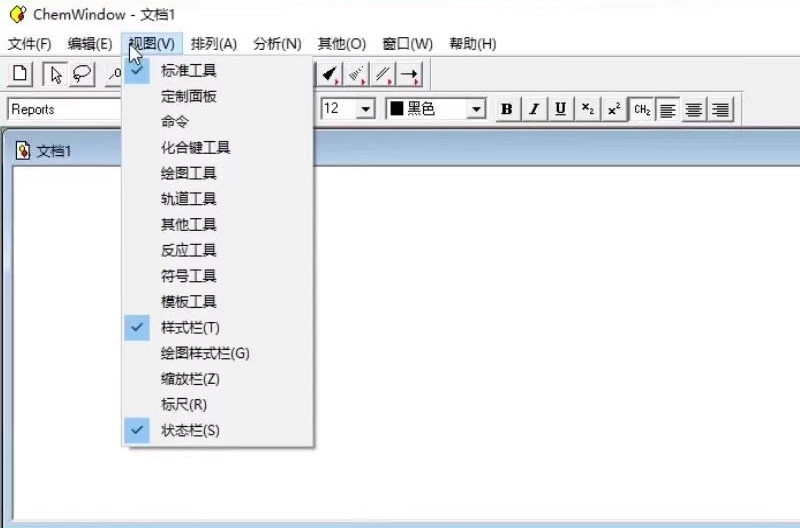The height and width of the screenshot is (528, 800).
Task: Choose the hashed wedge bond tool
Action: click(x=357, y=74)
